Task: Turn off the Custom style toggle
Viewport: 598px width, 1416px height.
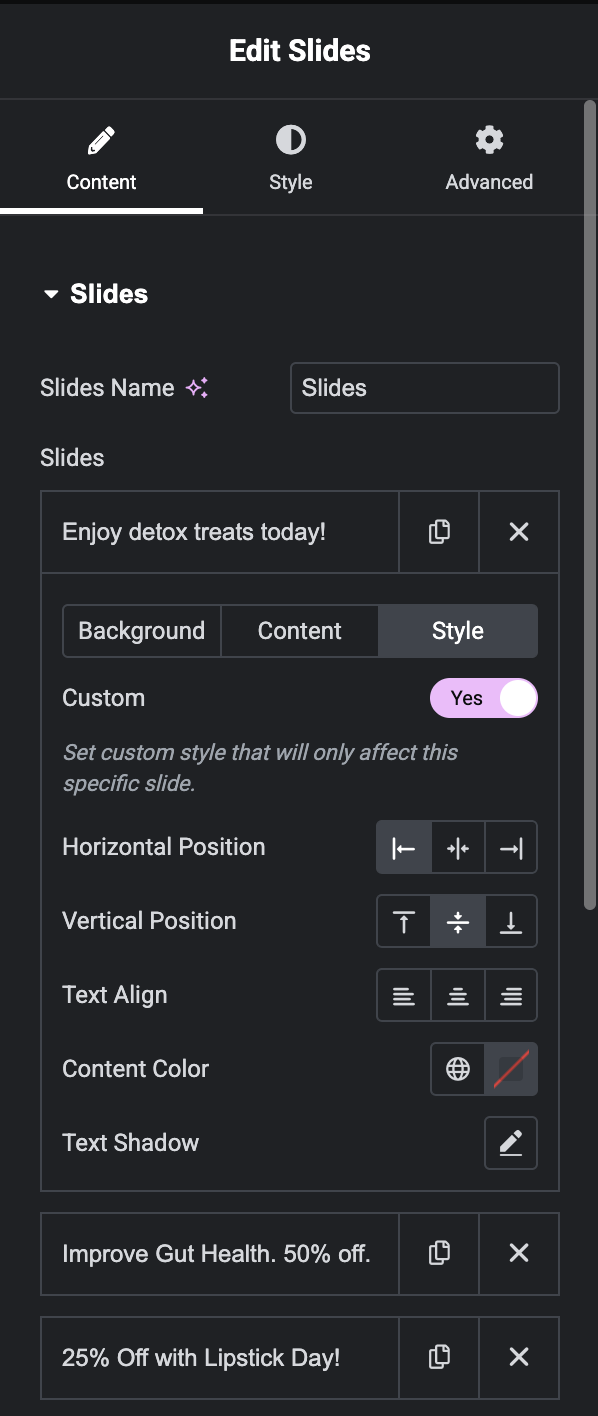Action: point(484,698)
